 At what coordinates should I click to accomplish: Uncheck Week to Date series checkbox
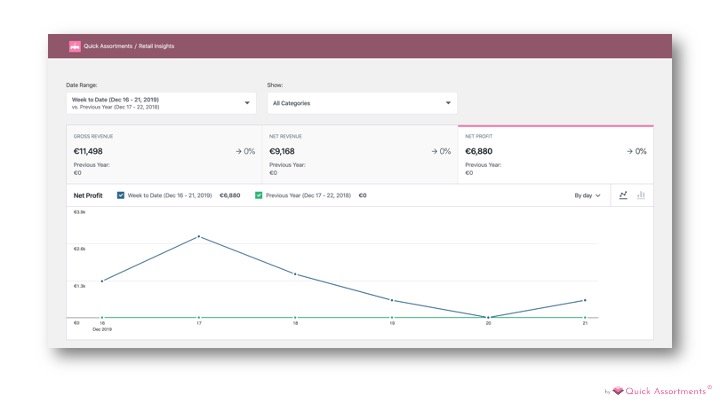pyautogui.click(x=120, y=195)
